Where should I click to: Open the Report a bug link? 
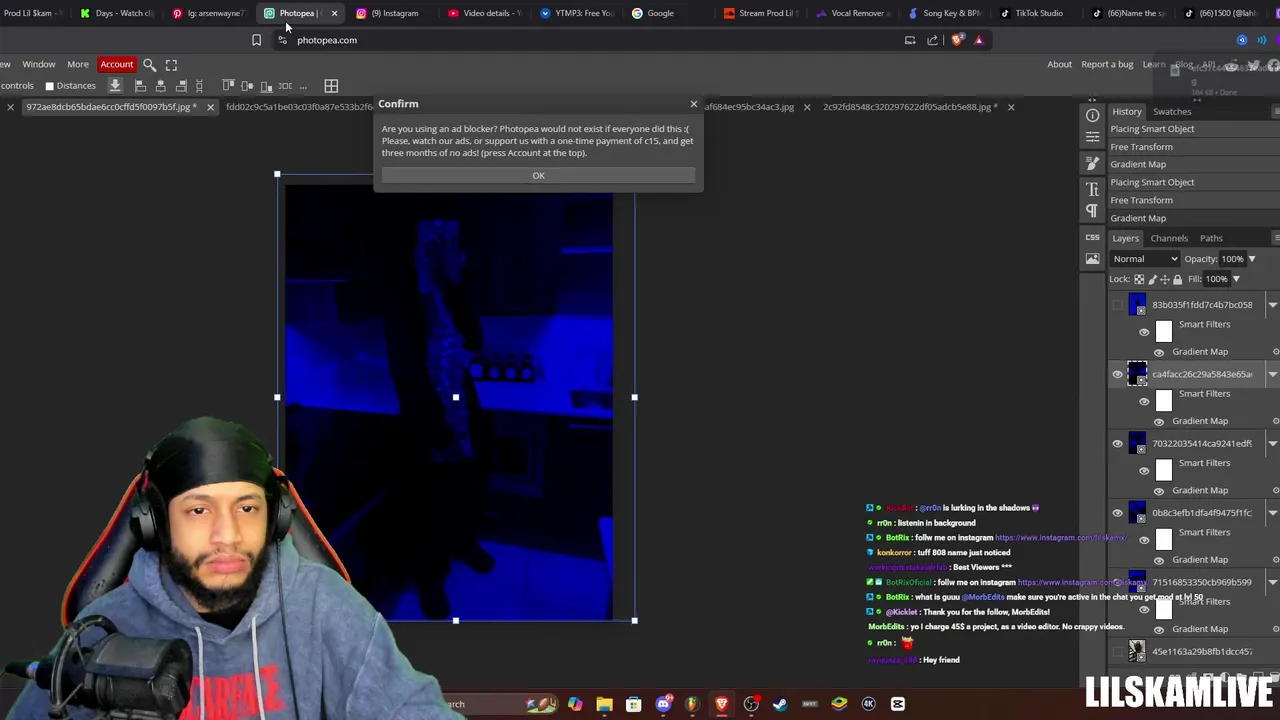point(1107,65)
